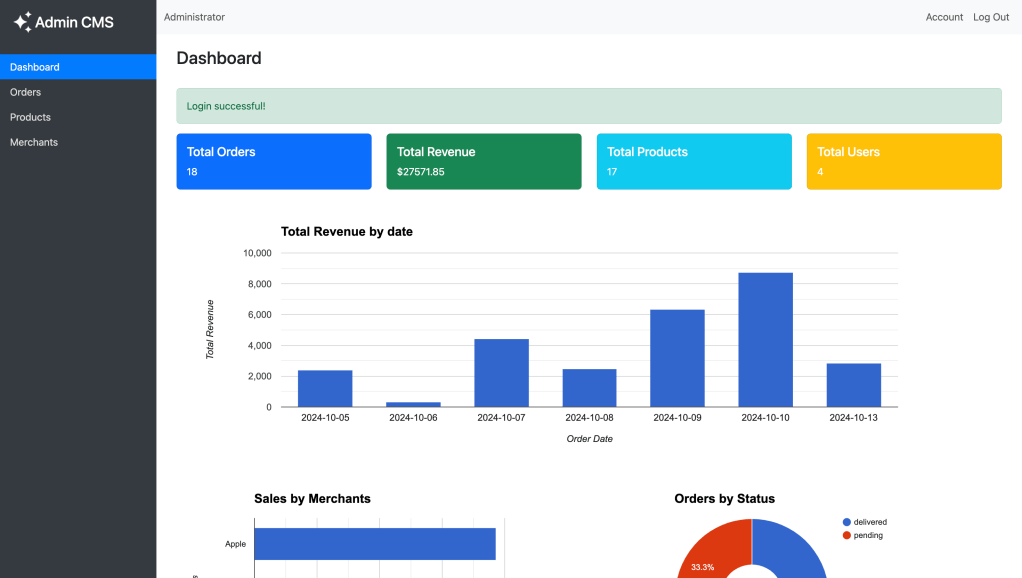Select the 2024-10-09 bar in chart

tap(677, 358)
